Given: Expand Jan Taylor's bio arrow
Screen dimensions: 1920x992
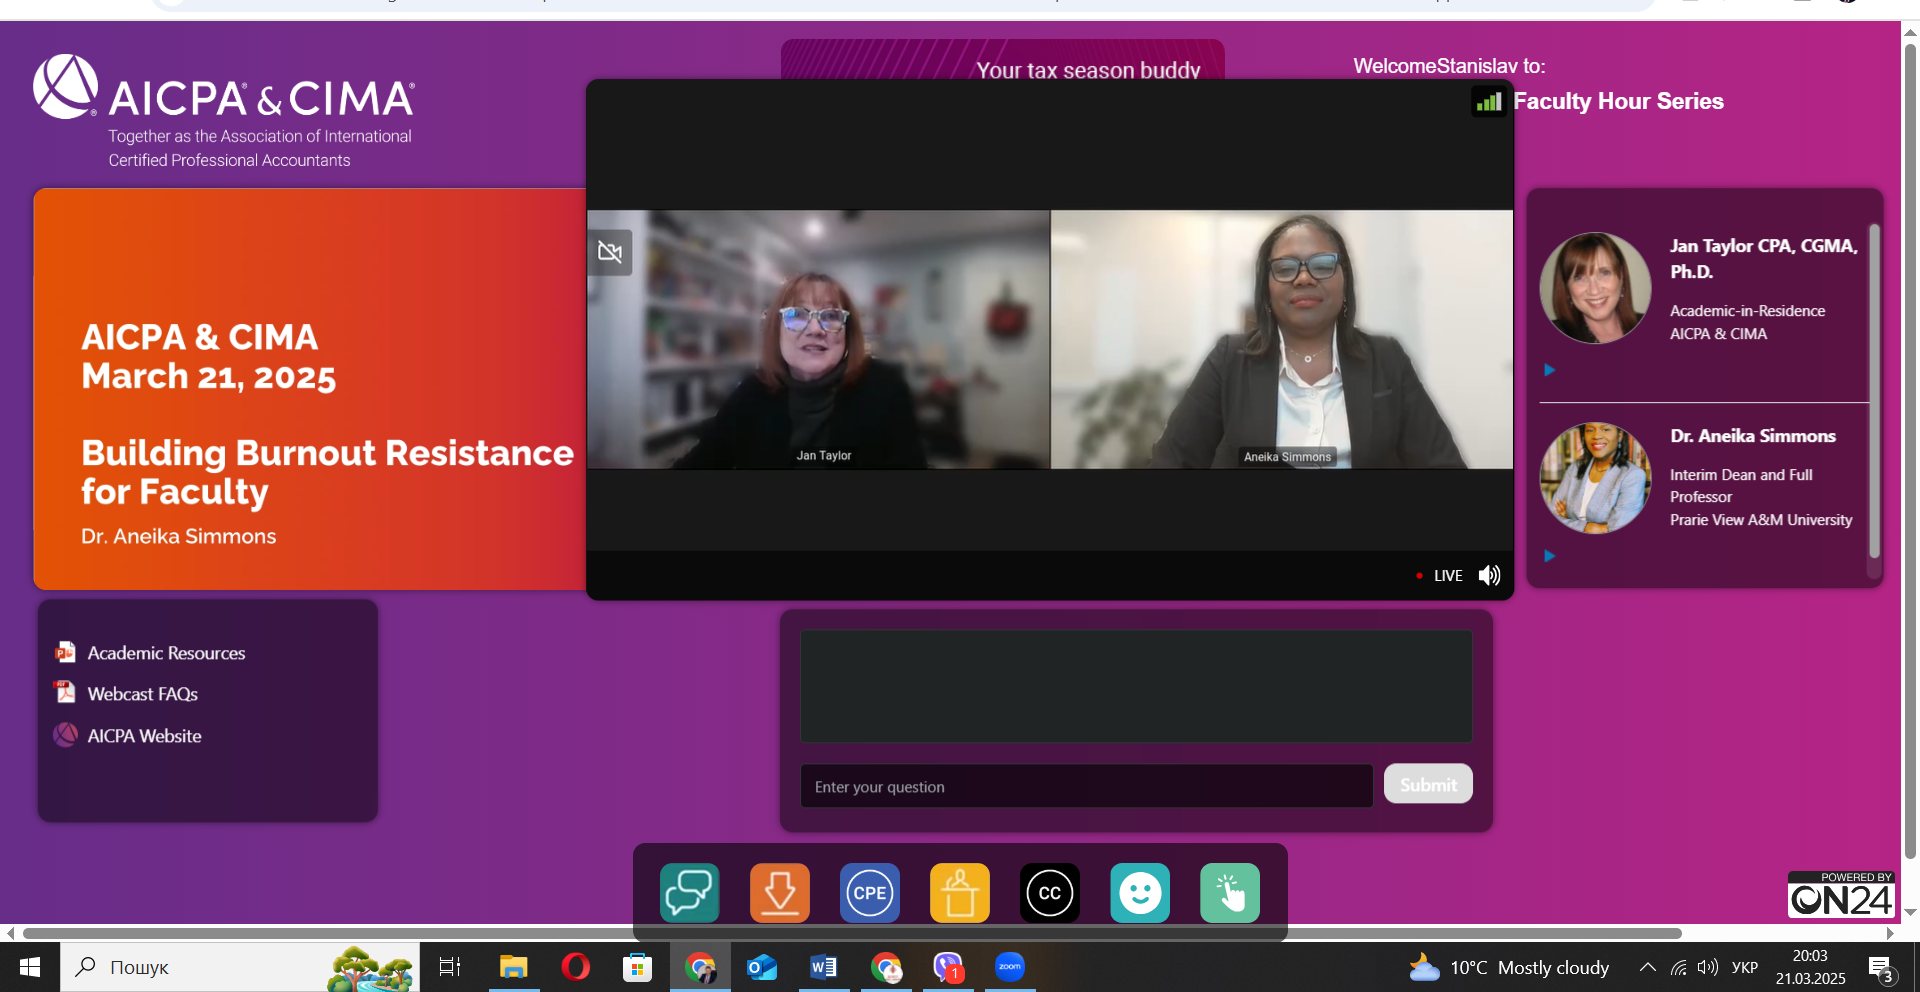Looking at the screenshot, I should (1549, 370).
